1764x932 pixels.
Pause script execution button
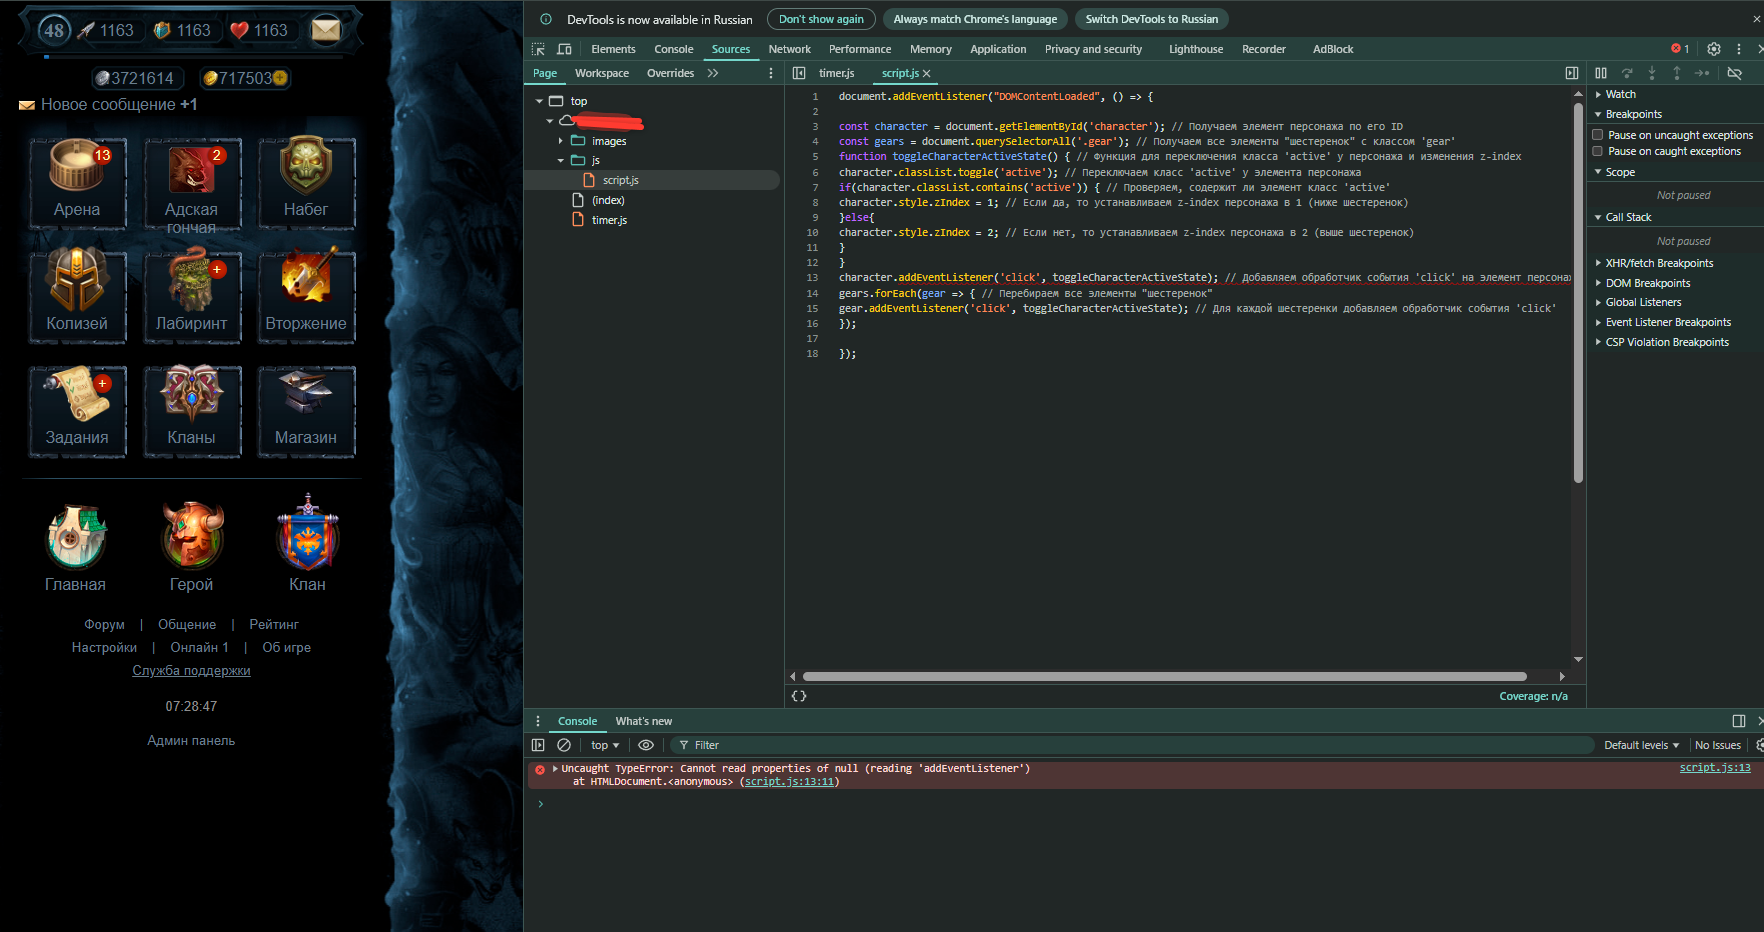1601,73
